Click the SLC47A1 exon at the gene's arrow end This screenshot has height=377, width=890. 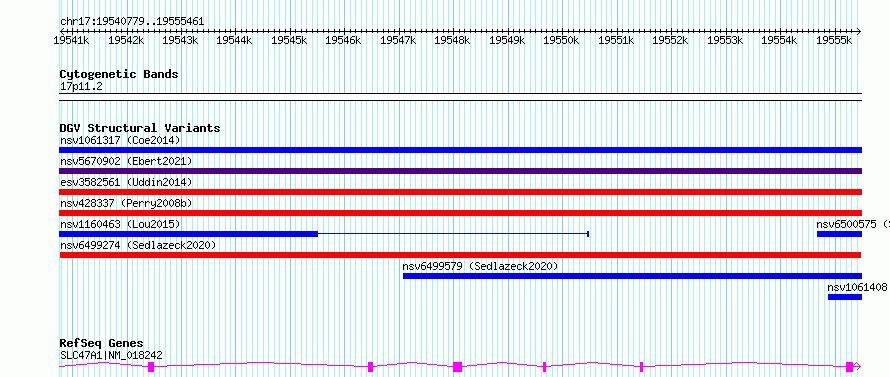pos(849,367)
